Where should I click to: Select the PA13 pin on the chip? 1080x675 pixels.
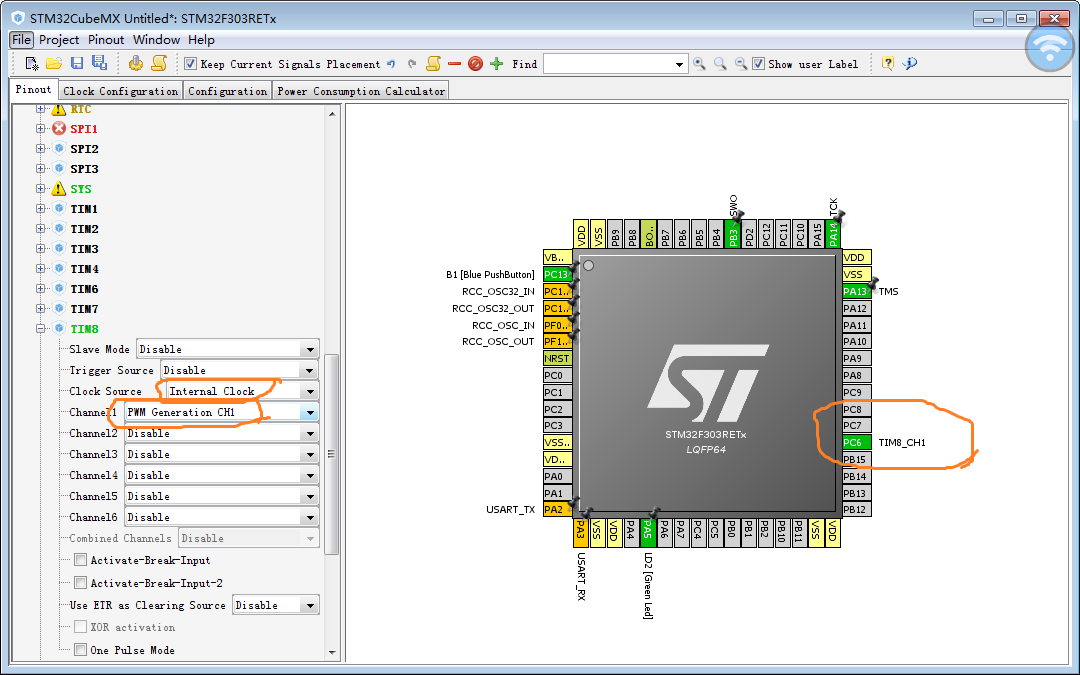[x=856, y=291]
